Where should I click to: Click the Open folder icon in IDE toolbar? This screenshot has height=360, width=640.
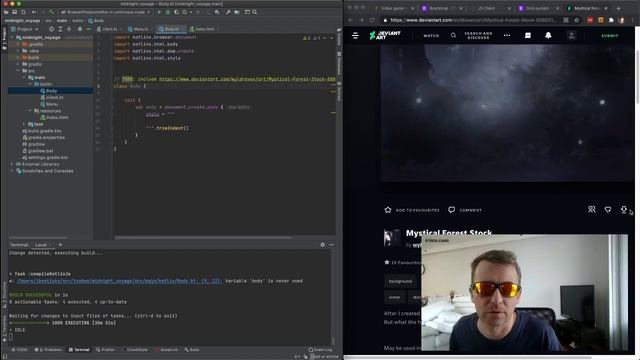(6, 12)
